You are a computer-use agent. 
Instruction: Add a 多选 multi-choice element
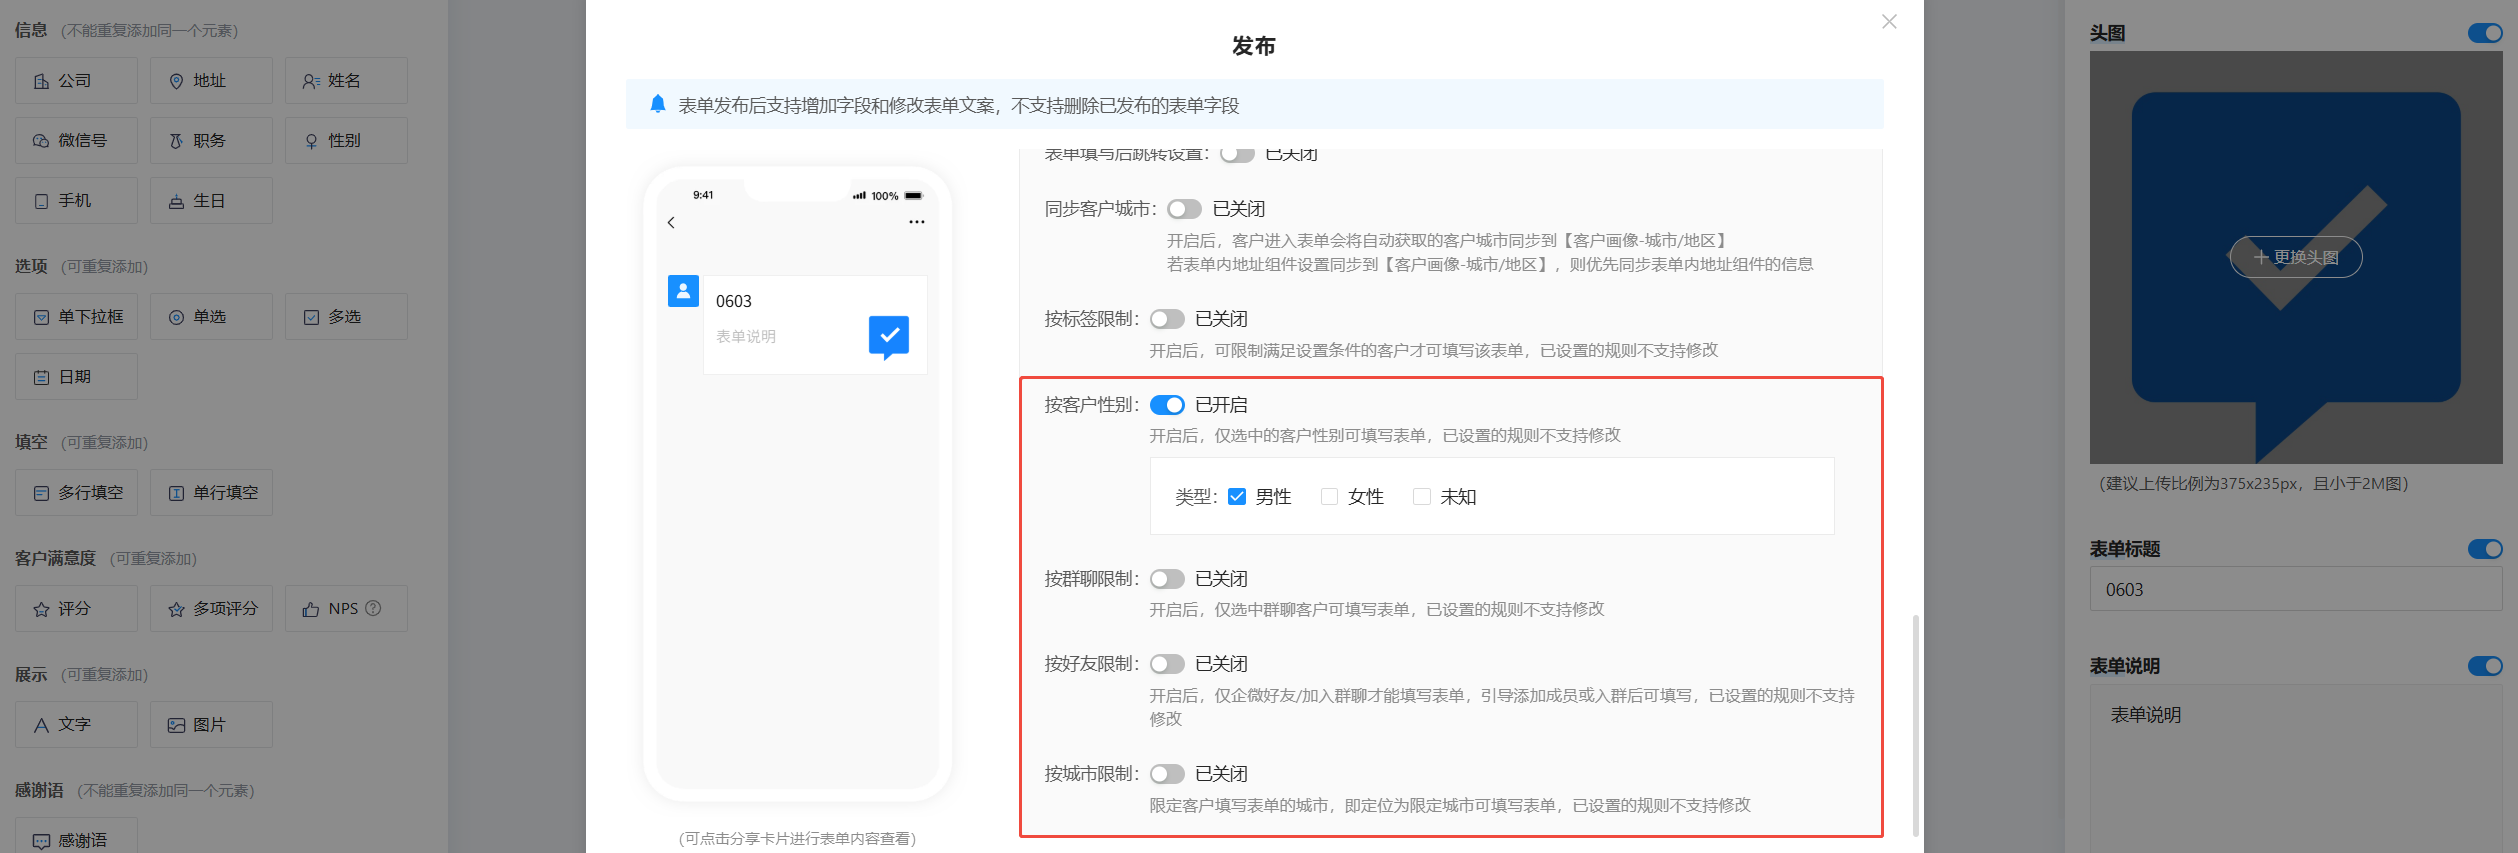346,317
